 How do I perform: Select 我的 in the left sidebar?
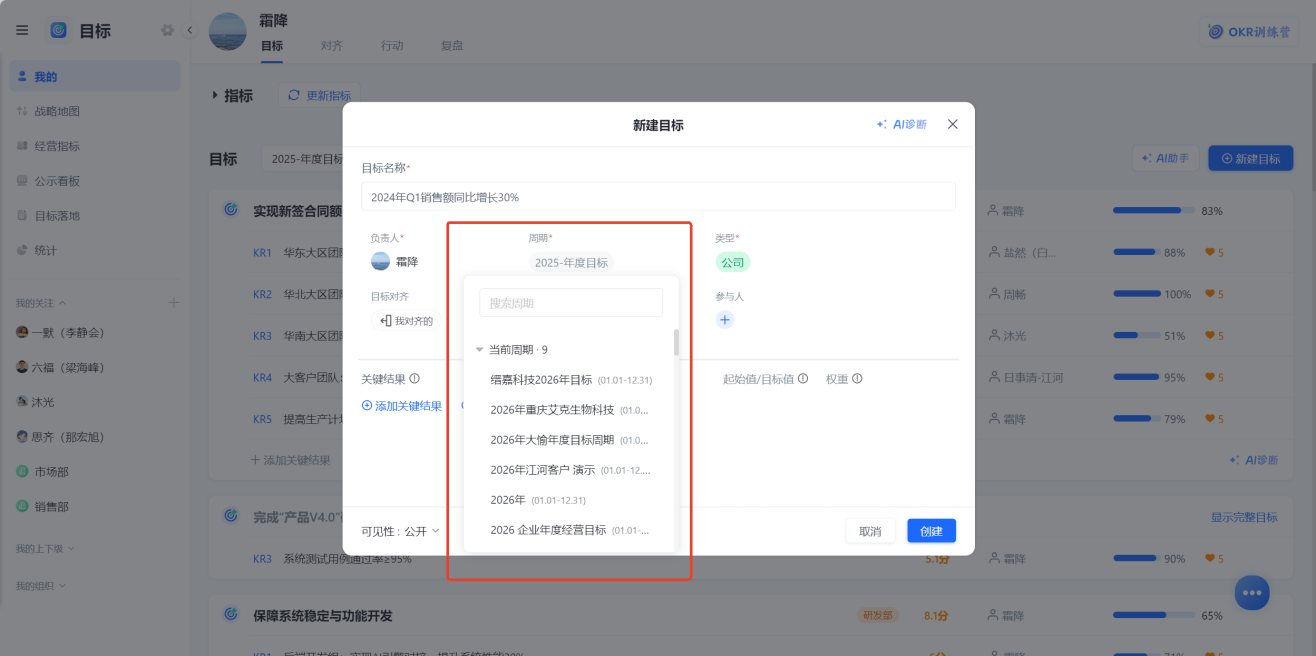click(x=95, y=76)
